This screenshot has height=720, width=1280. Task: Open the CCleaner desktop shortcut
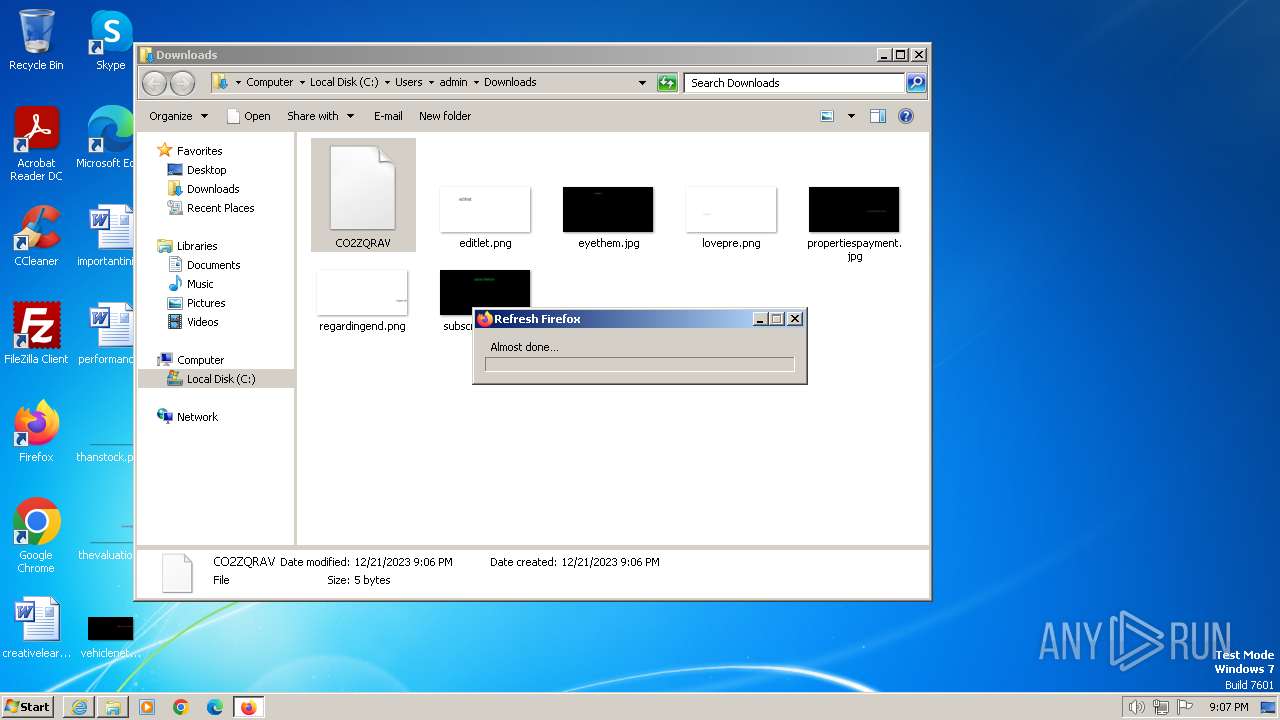(36, 236)
